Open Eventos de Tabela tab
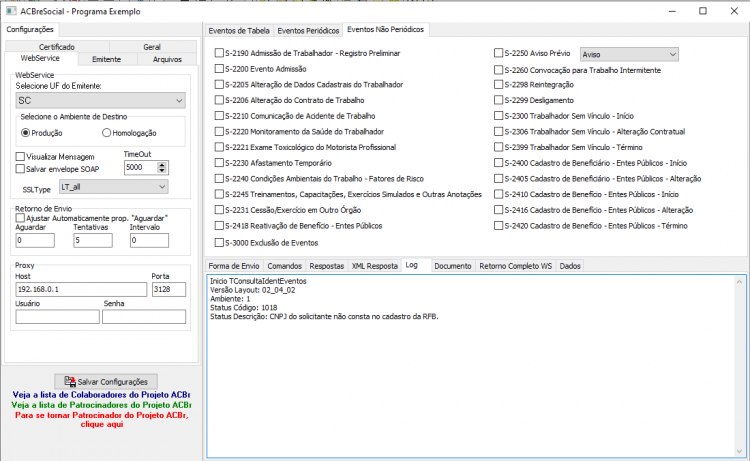Image resolution: width=750 pixels, height=461 pixels. [x=239, y=31]
